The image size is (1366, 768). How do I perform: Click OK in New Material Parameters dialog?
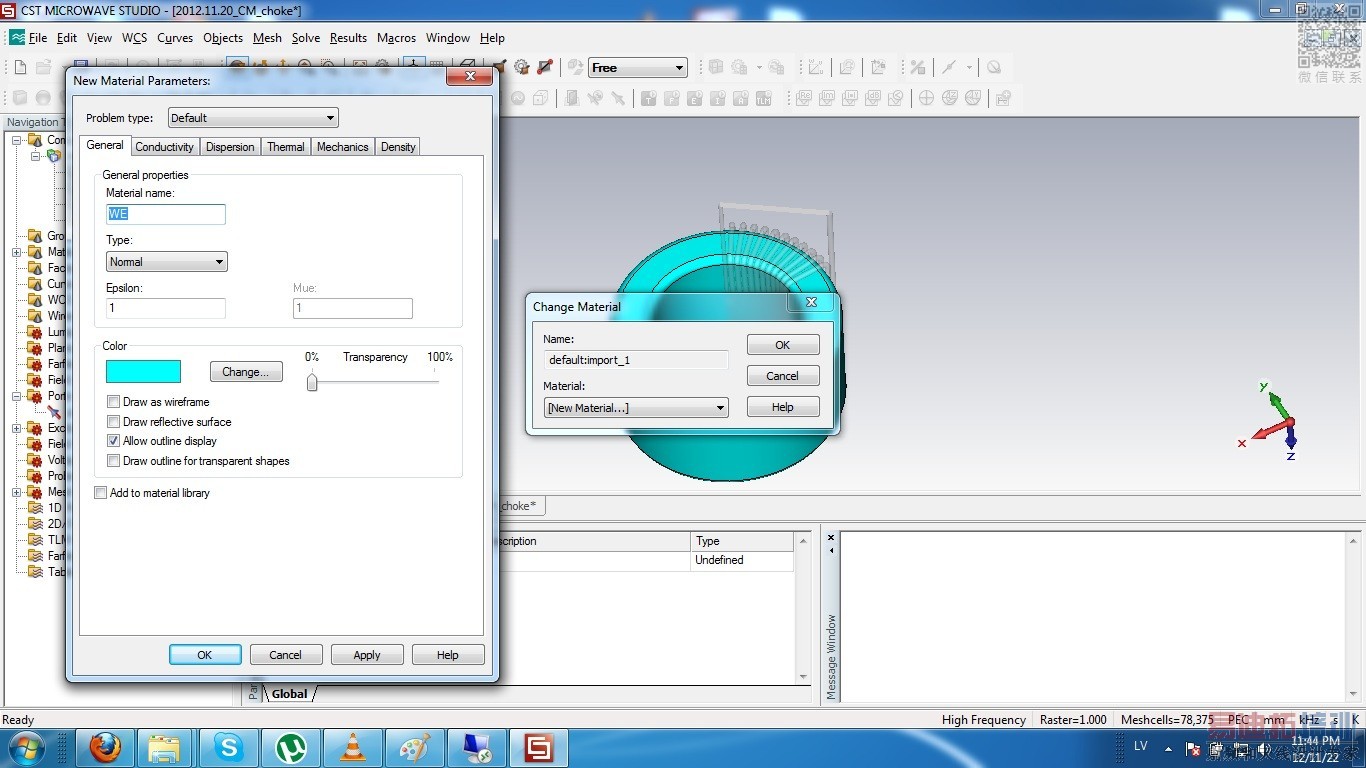click(205, 655)
